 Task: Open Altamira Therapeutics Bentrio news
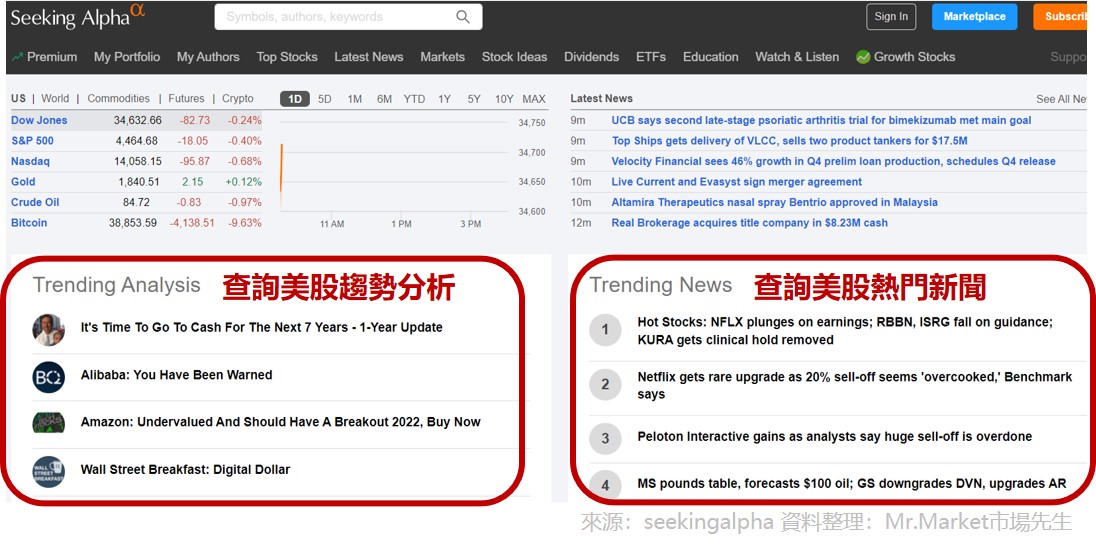774,202
